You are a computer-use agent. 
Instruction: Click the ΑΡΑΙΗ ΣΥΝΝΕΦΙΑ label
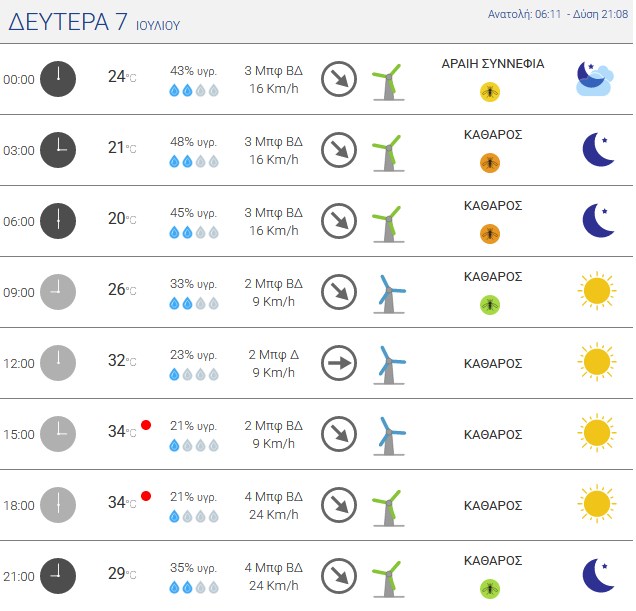pos(493,64)
